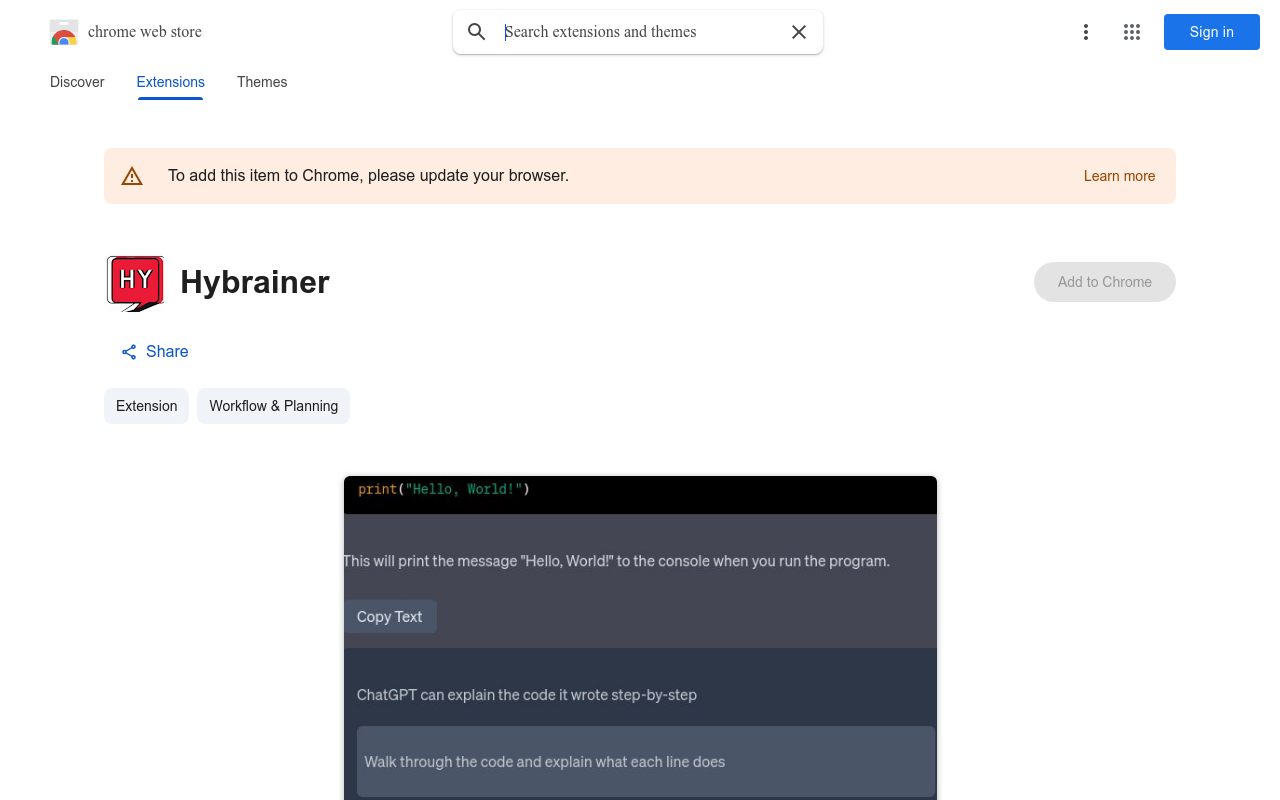
Task: Click the warning triangle icon in banner
Action: pyautogui.click(x=132, y=176)
